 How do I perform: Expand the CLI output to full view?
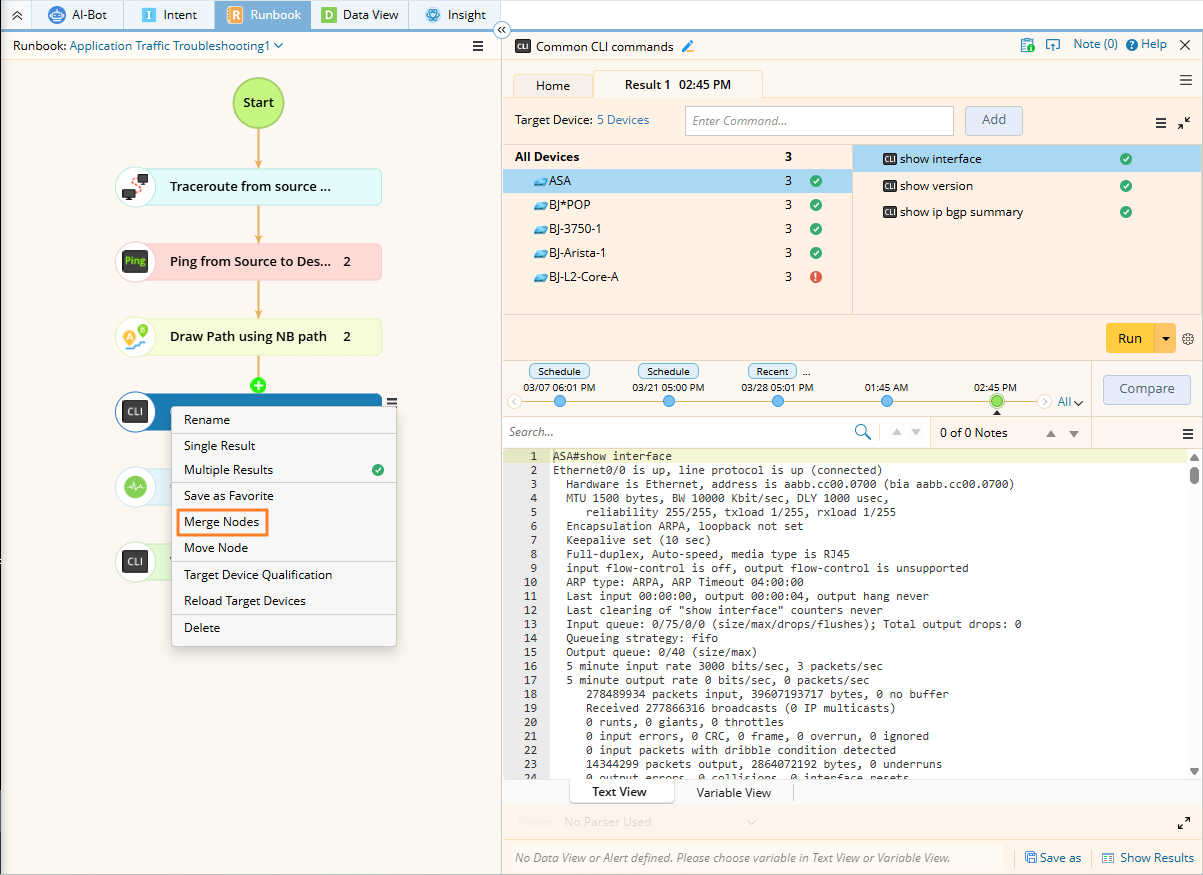tap(1184, 822)
